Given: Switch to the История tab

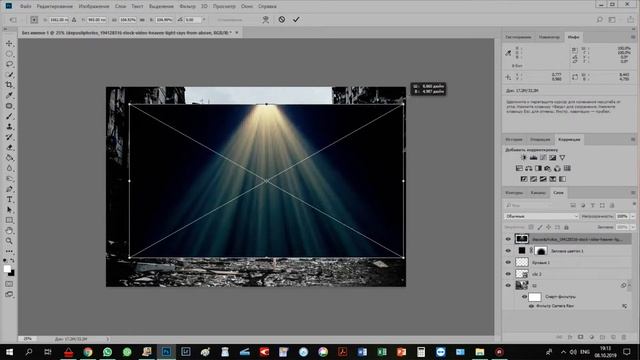Looking at the screenshot, I should [x=514, y=140].
